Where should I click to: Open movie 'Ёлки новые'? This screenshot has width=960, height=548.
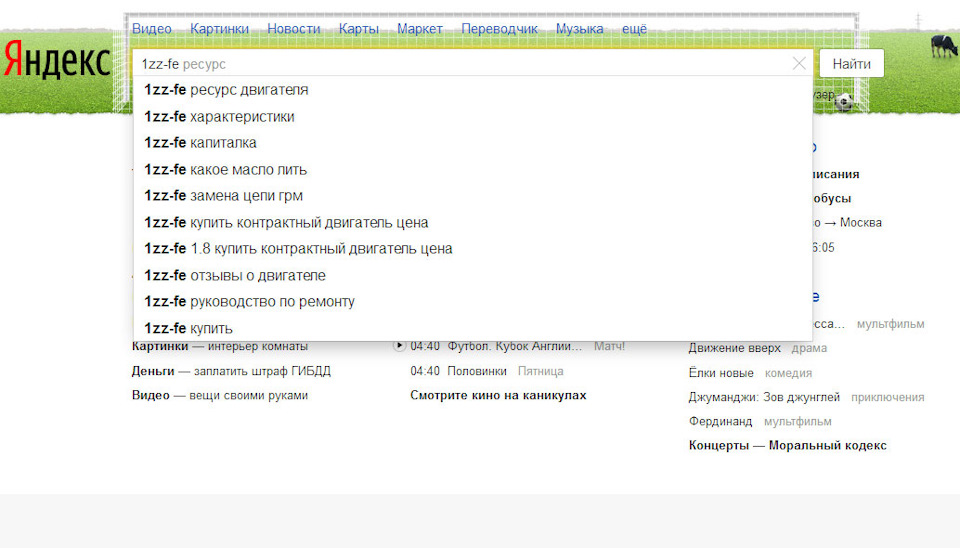[x=721, y=373]
